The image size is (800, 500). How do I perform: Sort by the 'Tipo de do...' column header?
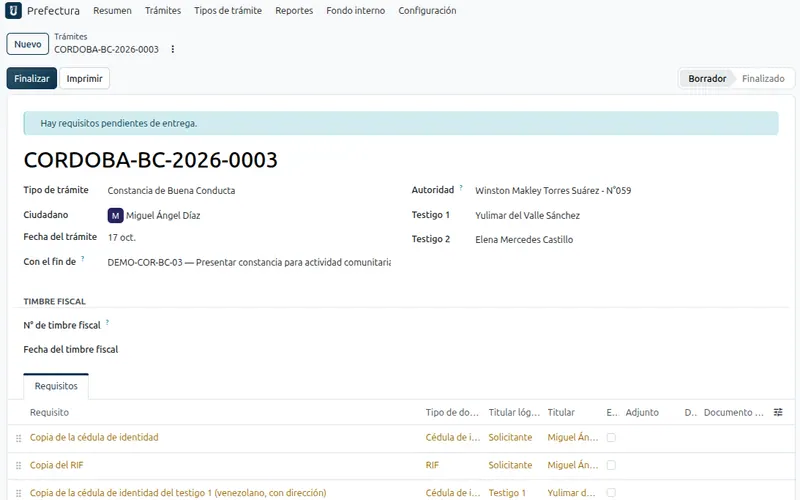[452, 412]
